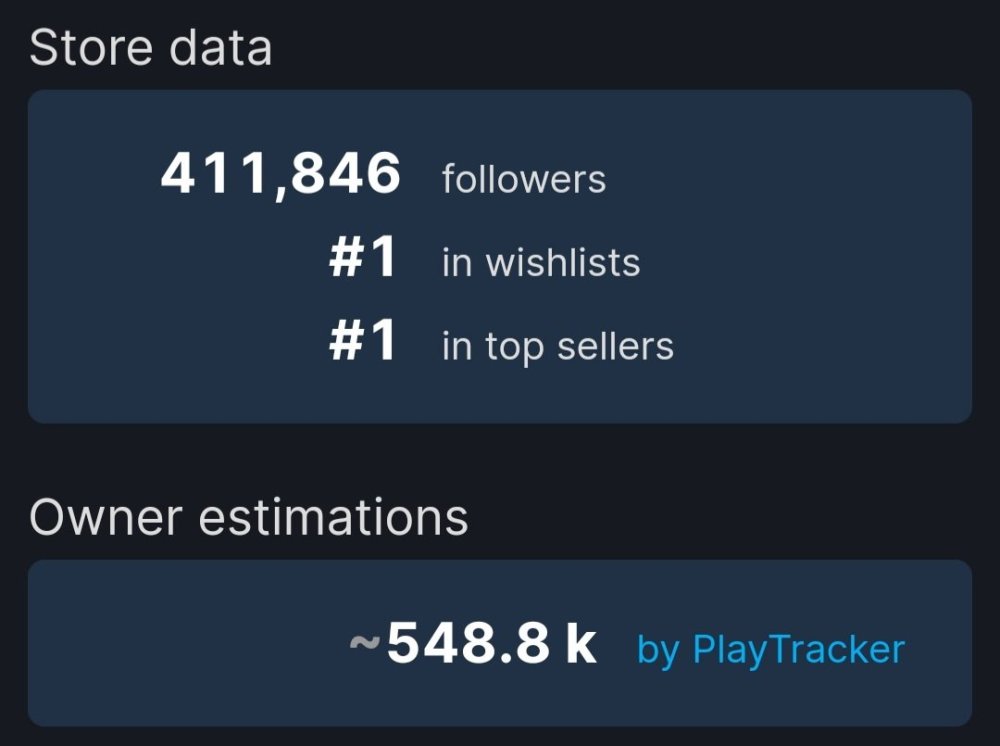Click the "Owner estimations" heading
The width and height of the screenshot is (1000, 746).
(x=249, y=517)
